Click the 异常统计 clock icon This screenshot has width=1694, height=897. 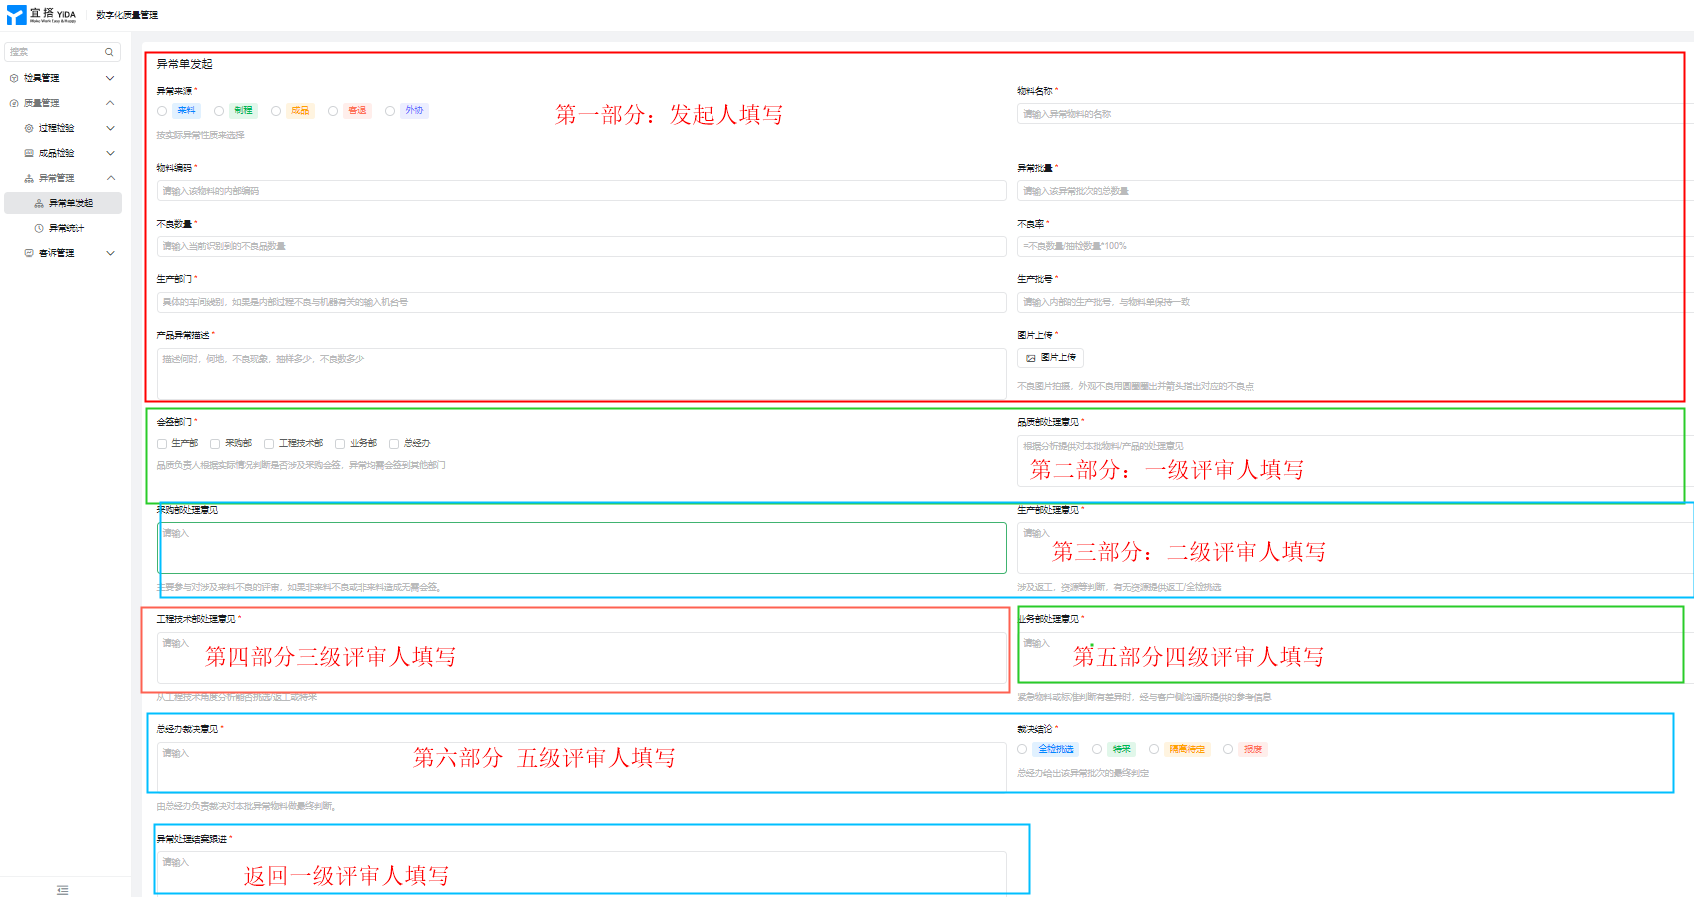pos(39,228)
